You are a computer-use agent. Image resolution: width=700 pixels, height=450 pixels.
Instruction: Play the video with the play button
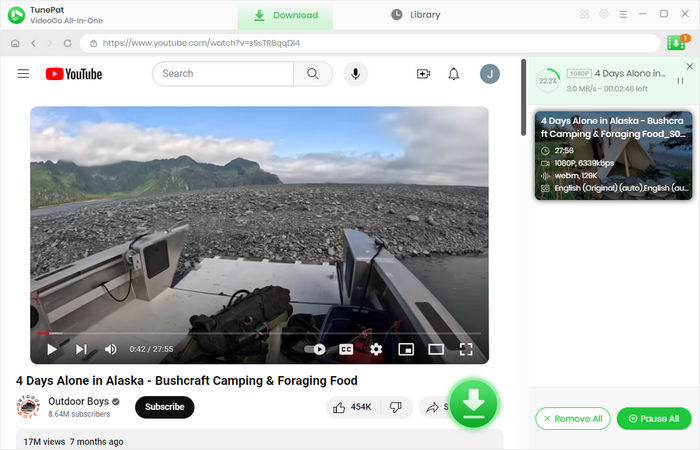[52, 349]
